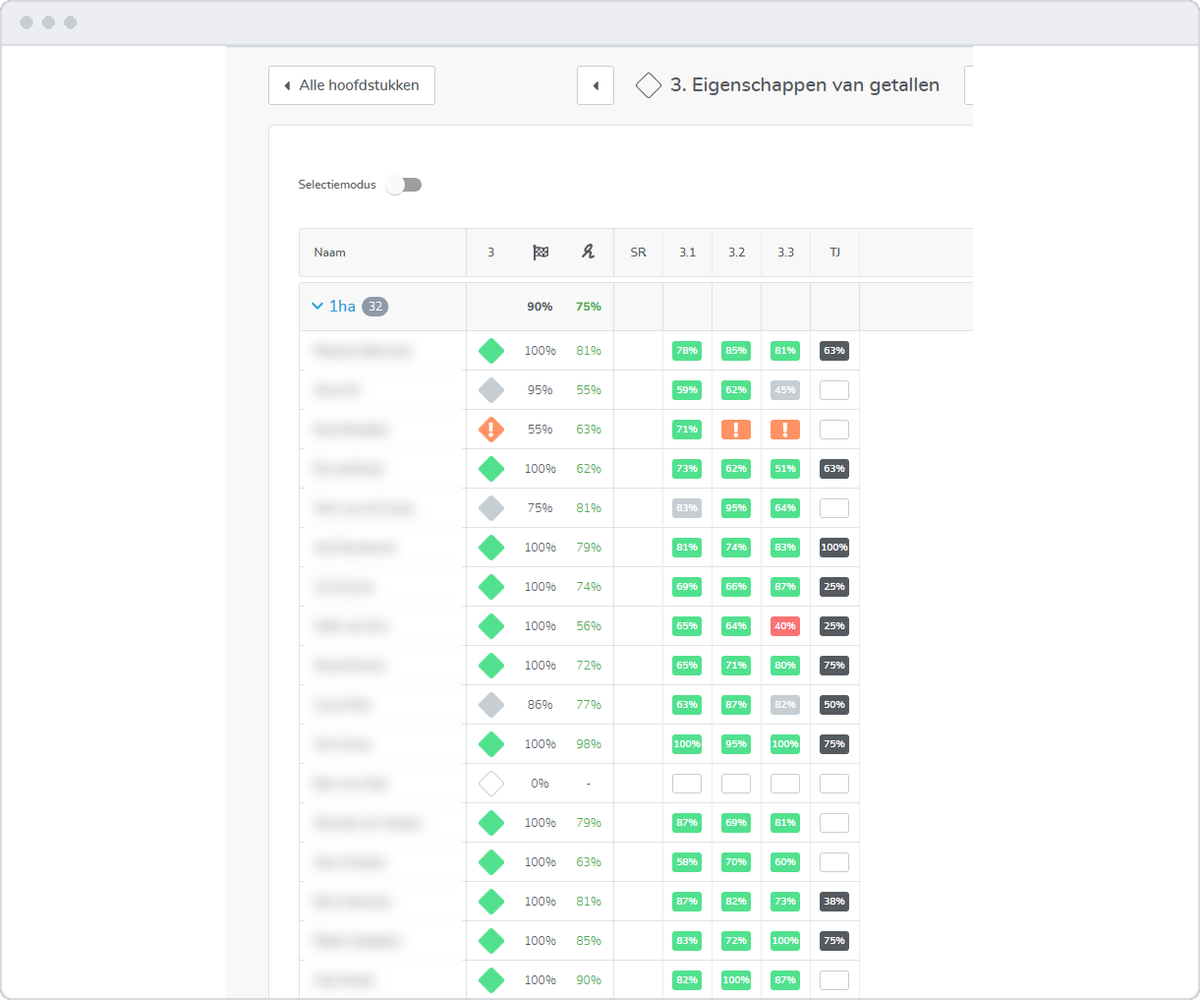Go back to Alle hoofdstukken
Viewport: 1200px width, 1000px height.
pyautogui.click(x=352, y=85)
